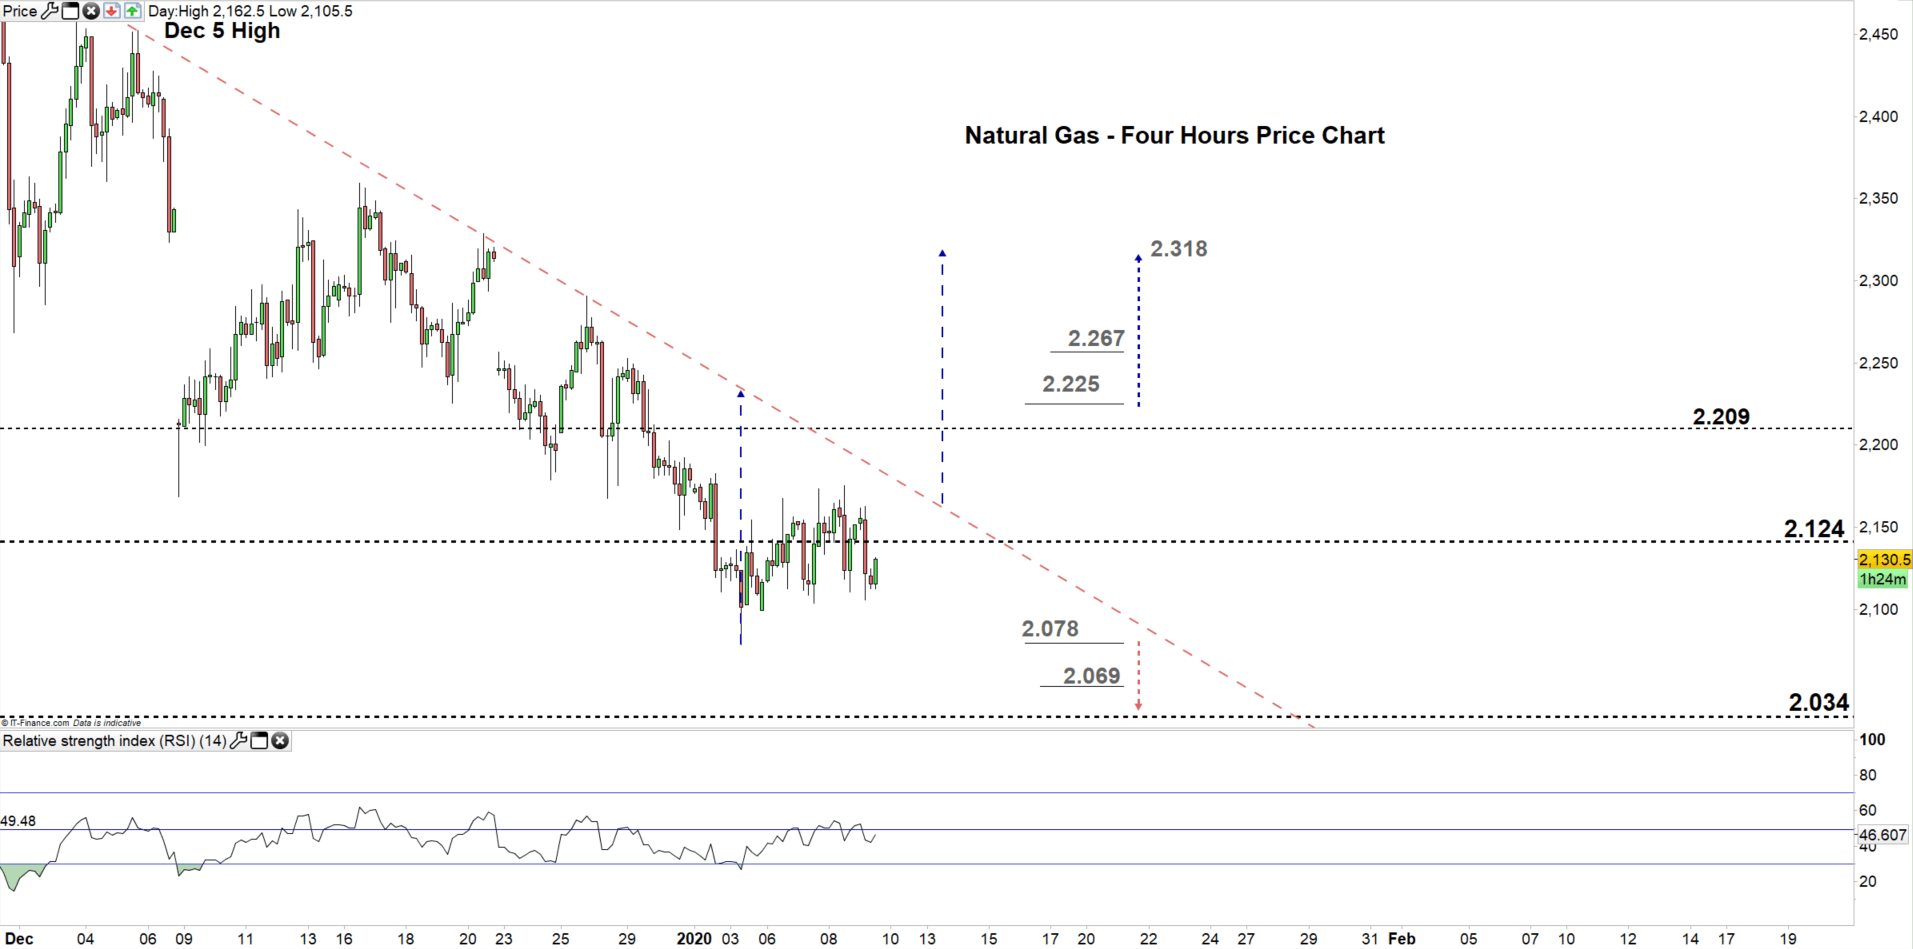Click the 'Day:High 2,162.5 Low 2,105.5' readout
1913x949 pixels.
point(250,12)
